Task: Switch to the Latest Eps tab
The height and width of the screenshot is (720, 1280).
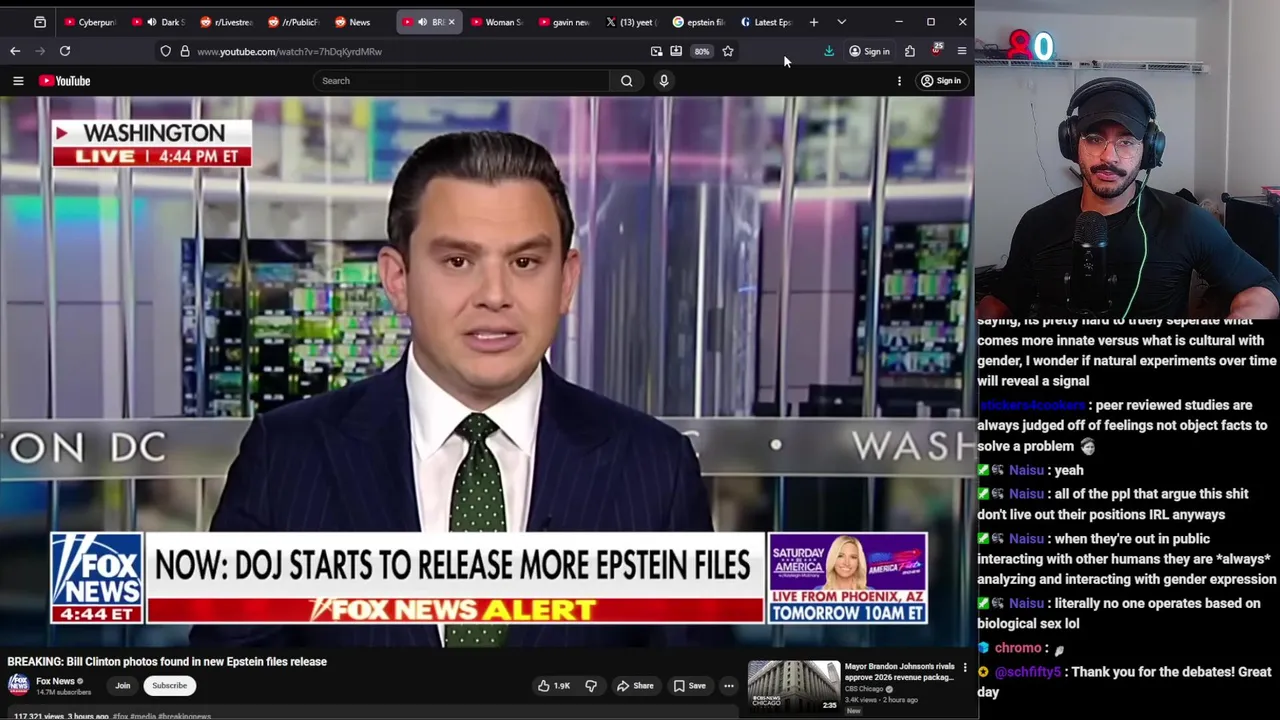Action: click(x=767, y=22)
